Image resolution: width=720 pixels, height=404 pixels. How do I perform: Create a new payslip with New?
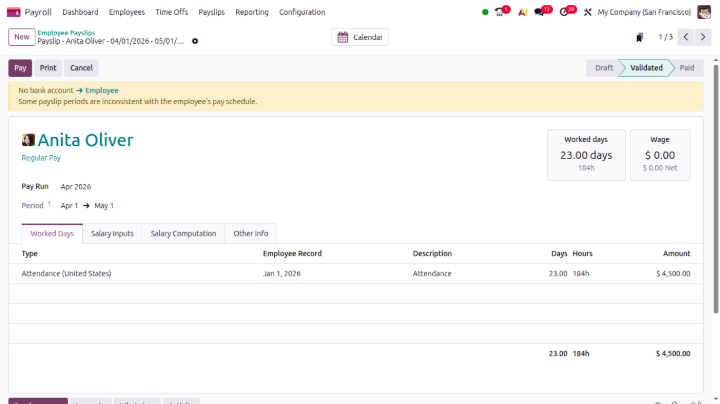coord(22,37)
